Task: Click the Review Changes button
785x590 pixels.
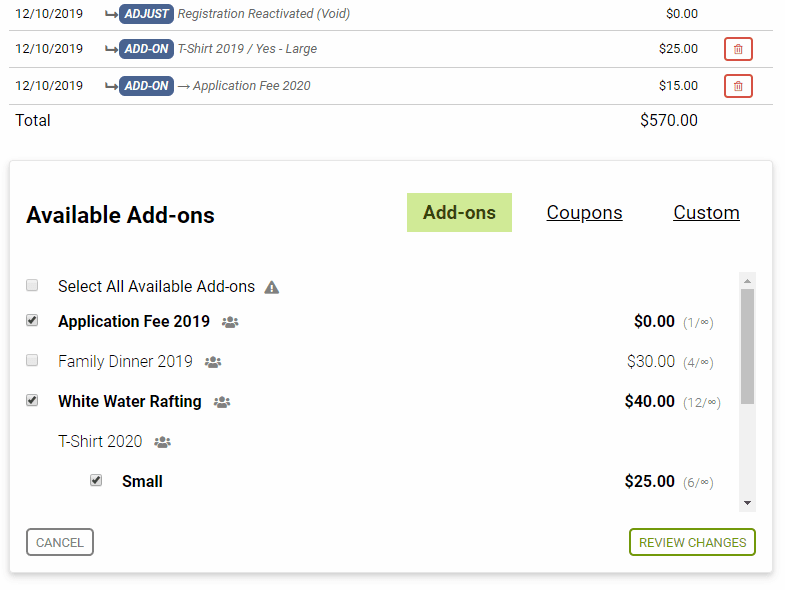Action: click(x=692, y=542)
